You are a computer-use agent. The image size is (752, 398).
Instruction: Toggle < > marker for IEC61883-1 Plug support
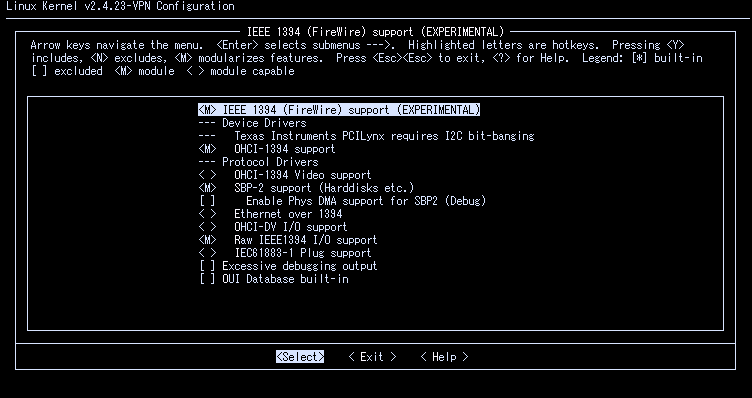[x=207, y=253]
